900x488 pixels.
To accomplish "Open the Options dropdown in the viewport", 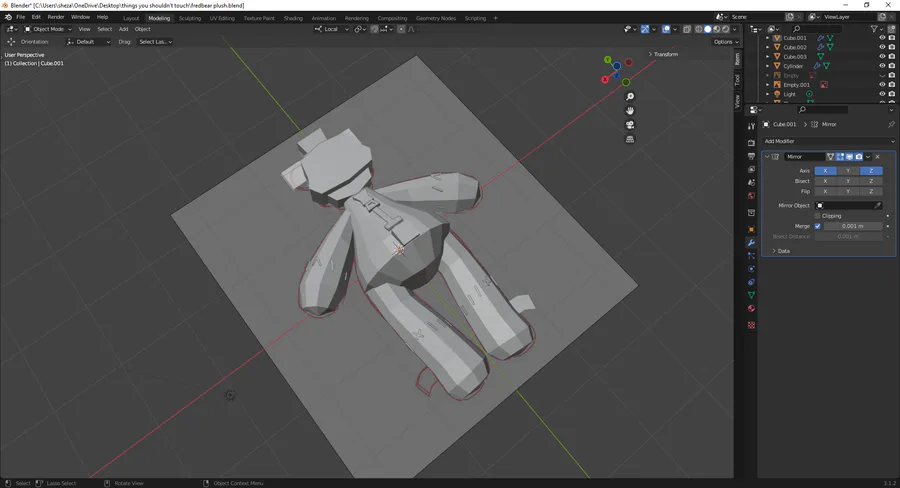I will (726, 42).
